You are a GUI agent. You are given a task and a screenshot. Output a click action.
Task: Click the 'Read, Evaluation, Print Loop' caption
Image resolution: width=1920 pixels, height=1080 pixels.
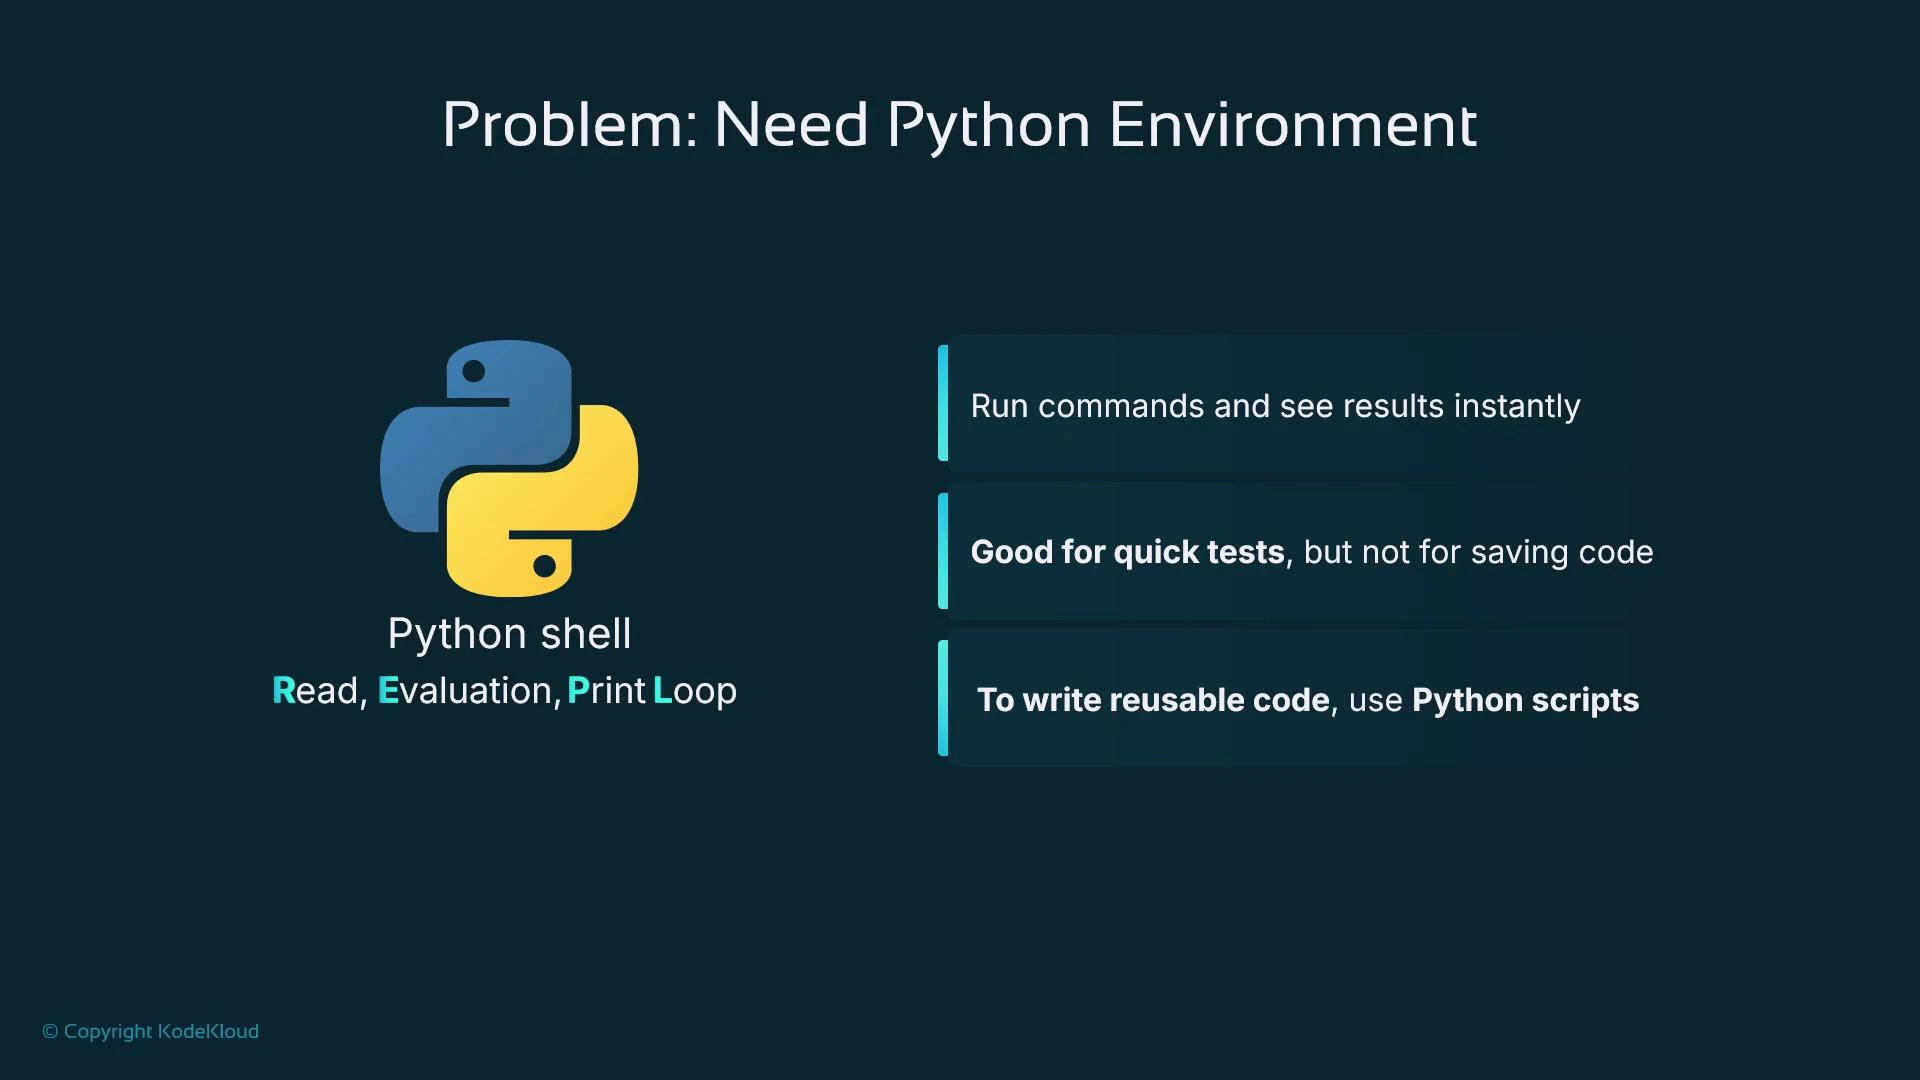click(x=504, y=690)
